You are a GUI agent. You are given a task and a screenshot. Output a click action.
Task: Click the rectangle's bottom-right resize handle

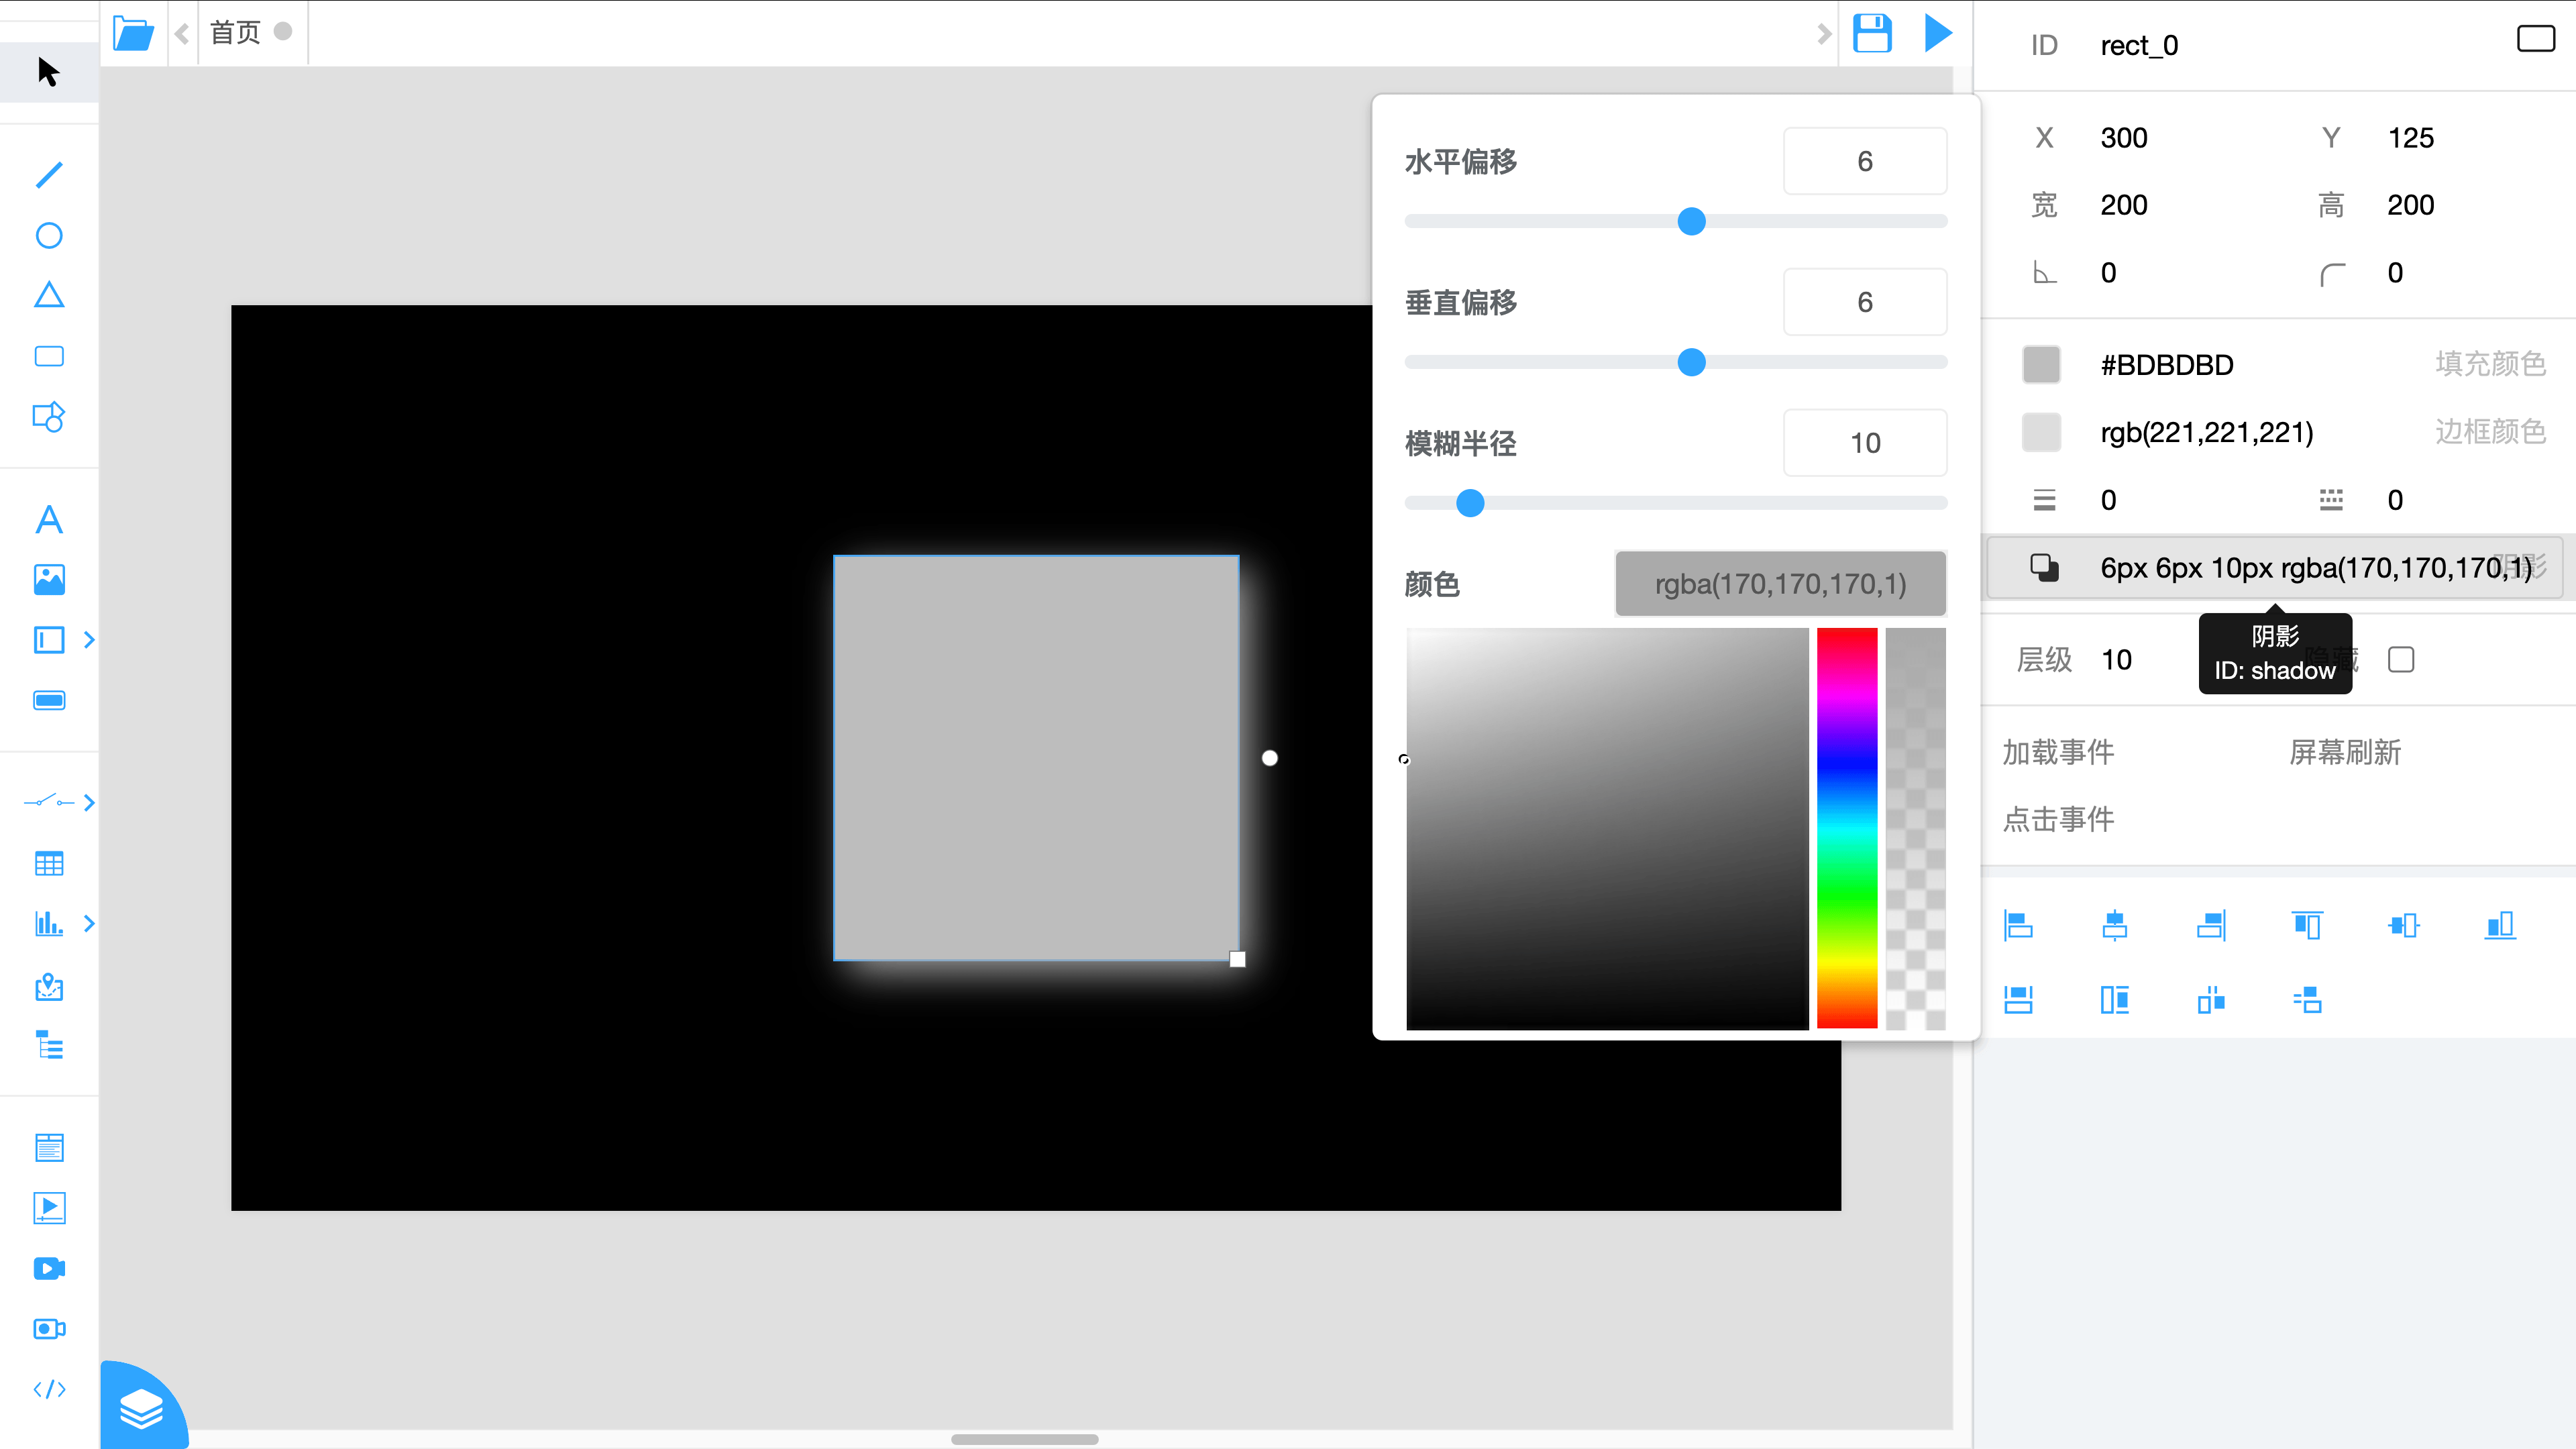point(1237,959)
